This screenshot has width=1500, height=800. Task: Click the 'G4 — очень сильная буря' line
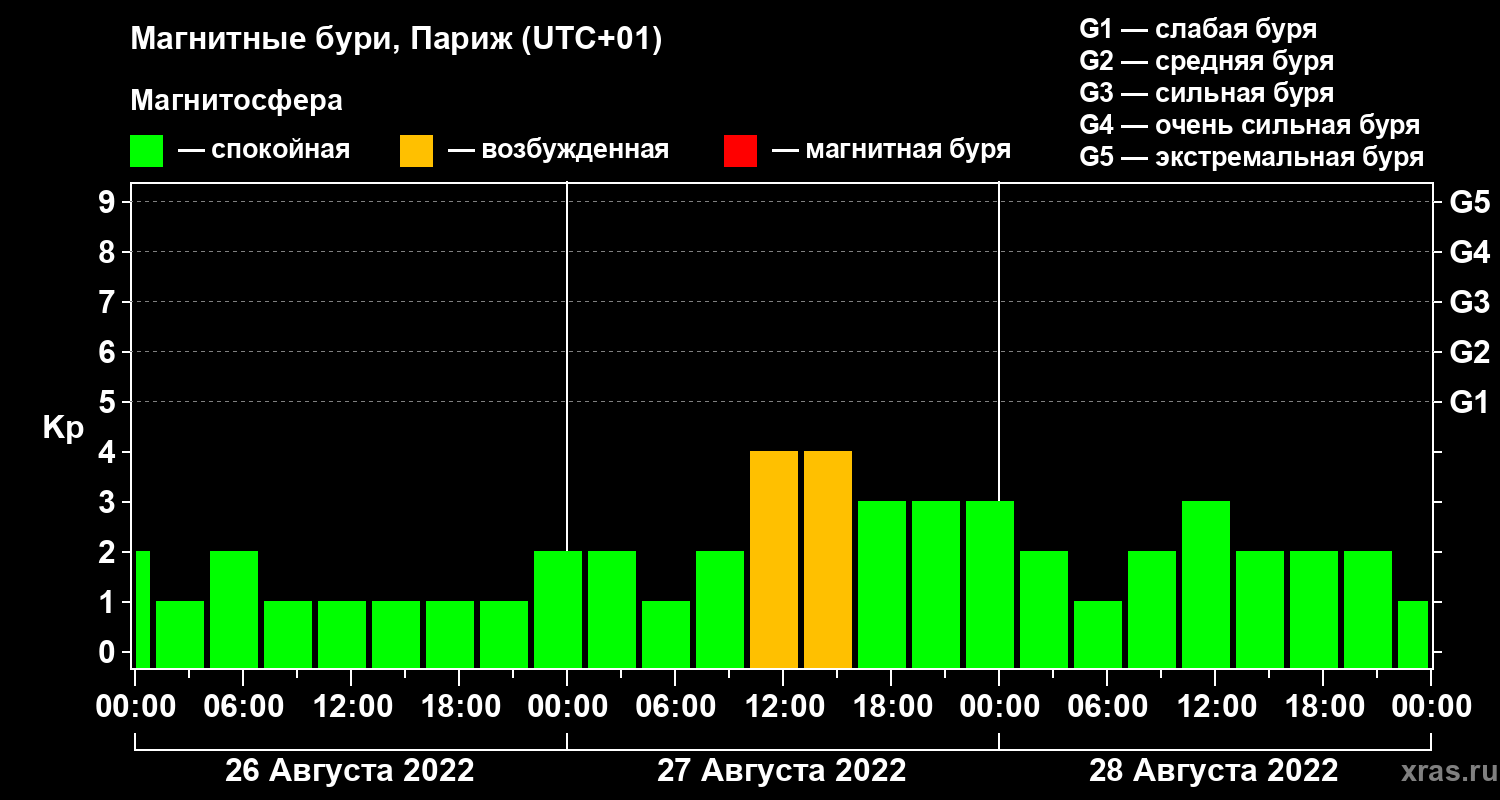tap(1249, 125)
